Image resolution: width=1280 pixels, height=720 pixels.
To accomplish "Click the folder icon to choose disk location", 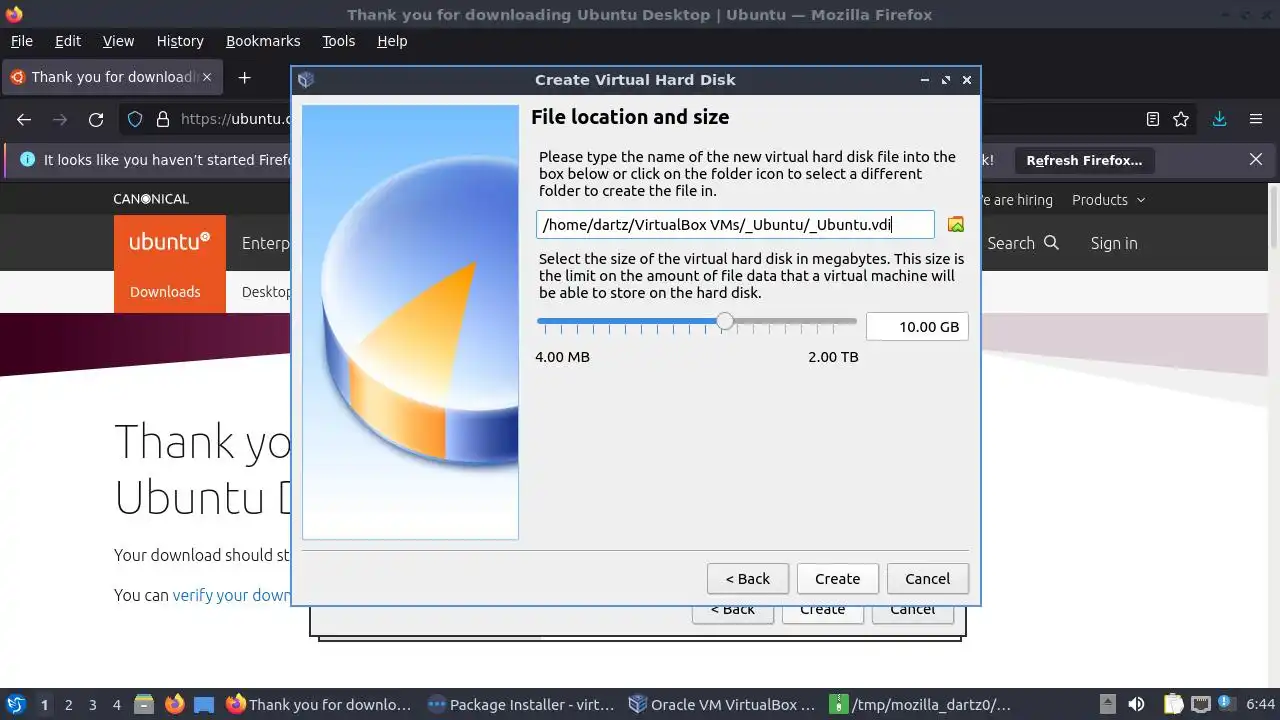I will click(956, 225).
